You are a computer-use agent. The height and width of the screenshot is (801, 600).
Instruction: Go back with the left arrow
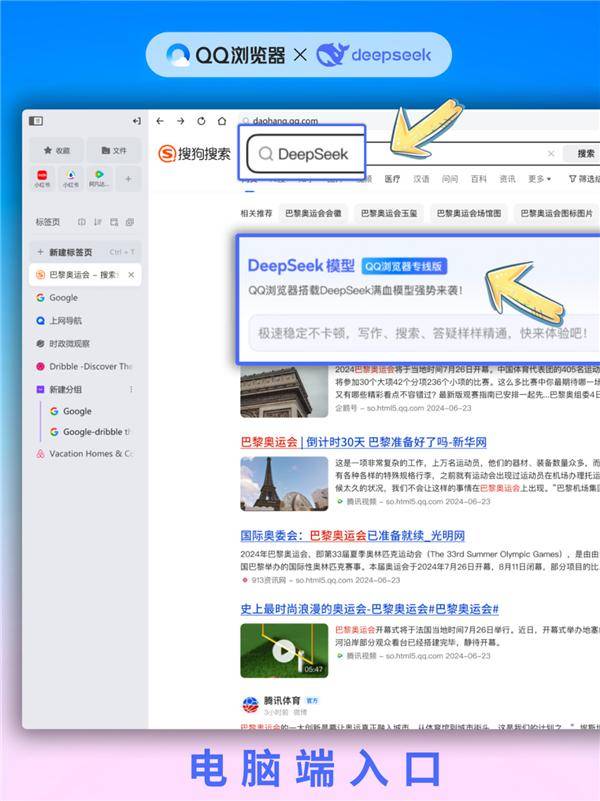(160, 121)
